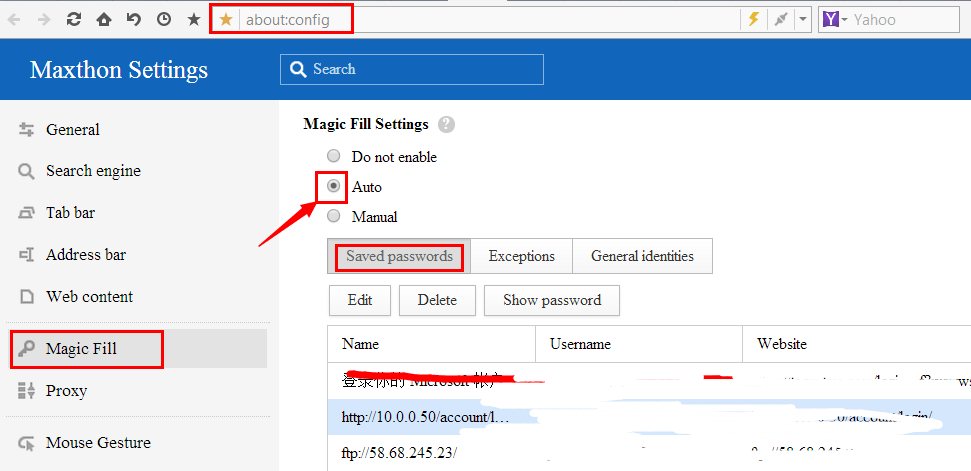Click the browser Back arrow

pos(14,20)
